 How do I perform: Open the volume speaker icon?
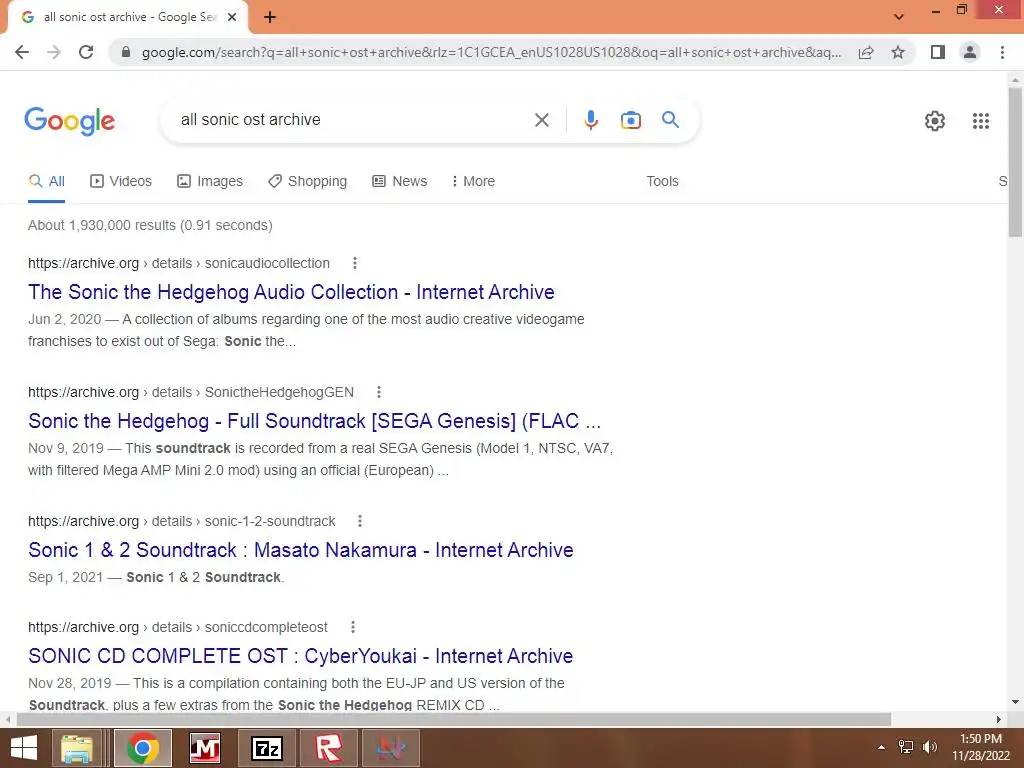tap(930, 747)
